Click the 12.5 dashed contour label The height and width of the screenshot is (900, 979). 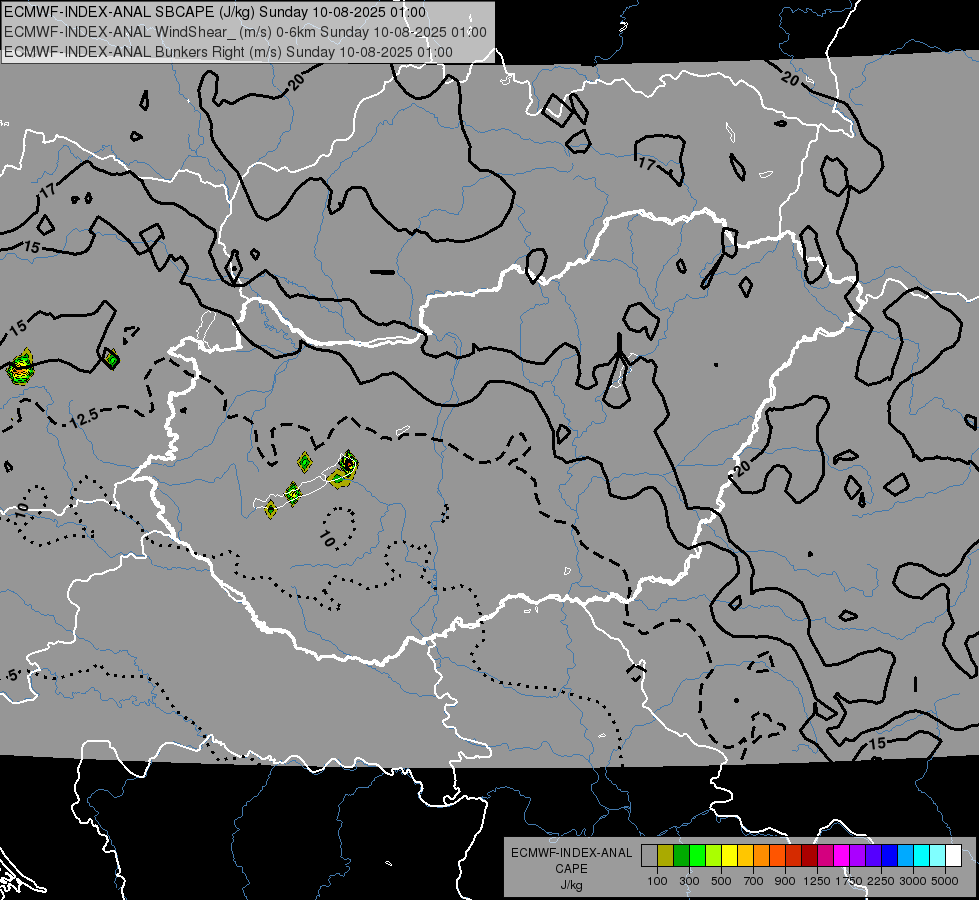click(x=84, y=417)
